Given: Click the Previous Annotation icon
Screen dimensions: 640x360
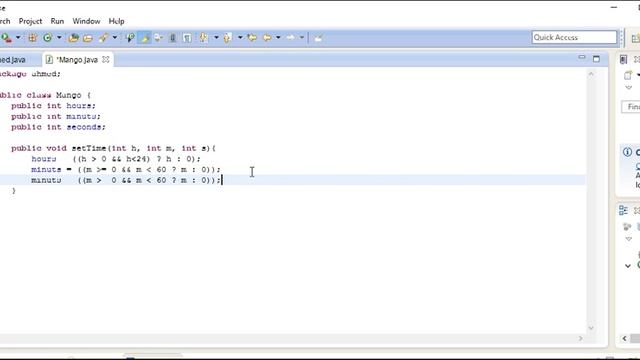Looking at the screenshot, I should (x=228, y=38).
